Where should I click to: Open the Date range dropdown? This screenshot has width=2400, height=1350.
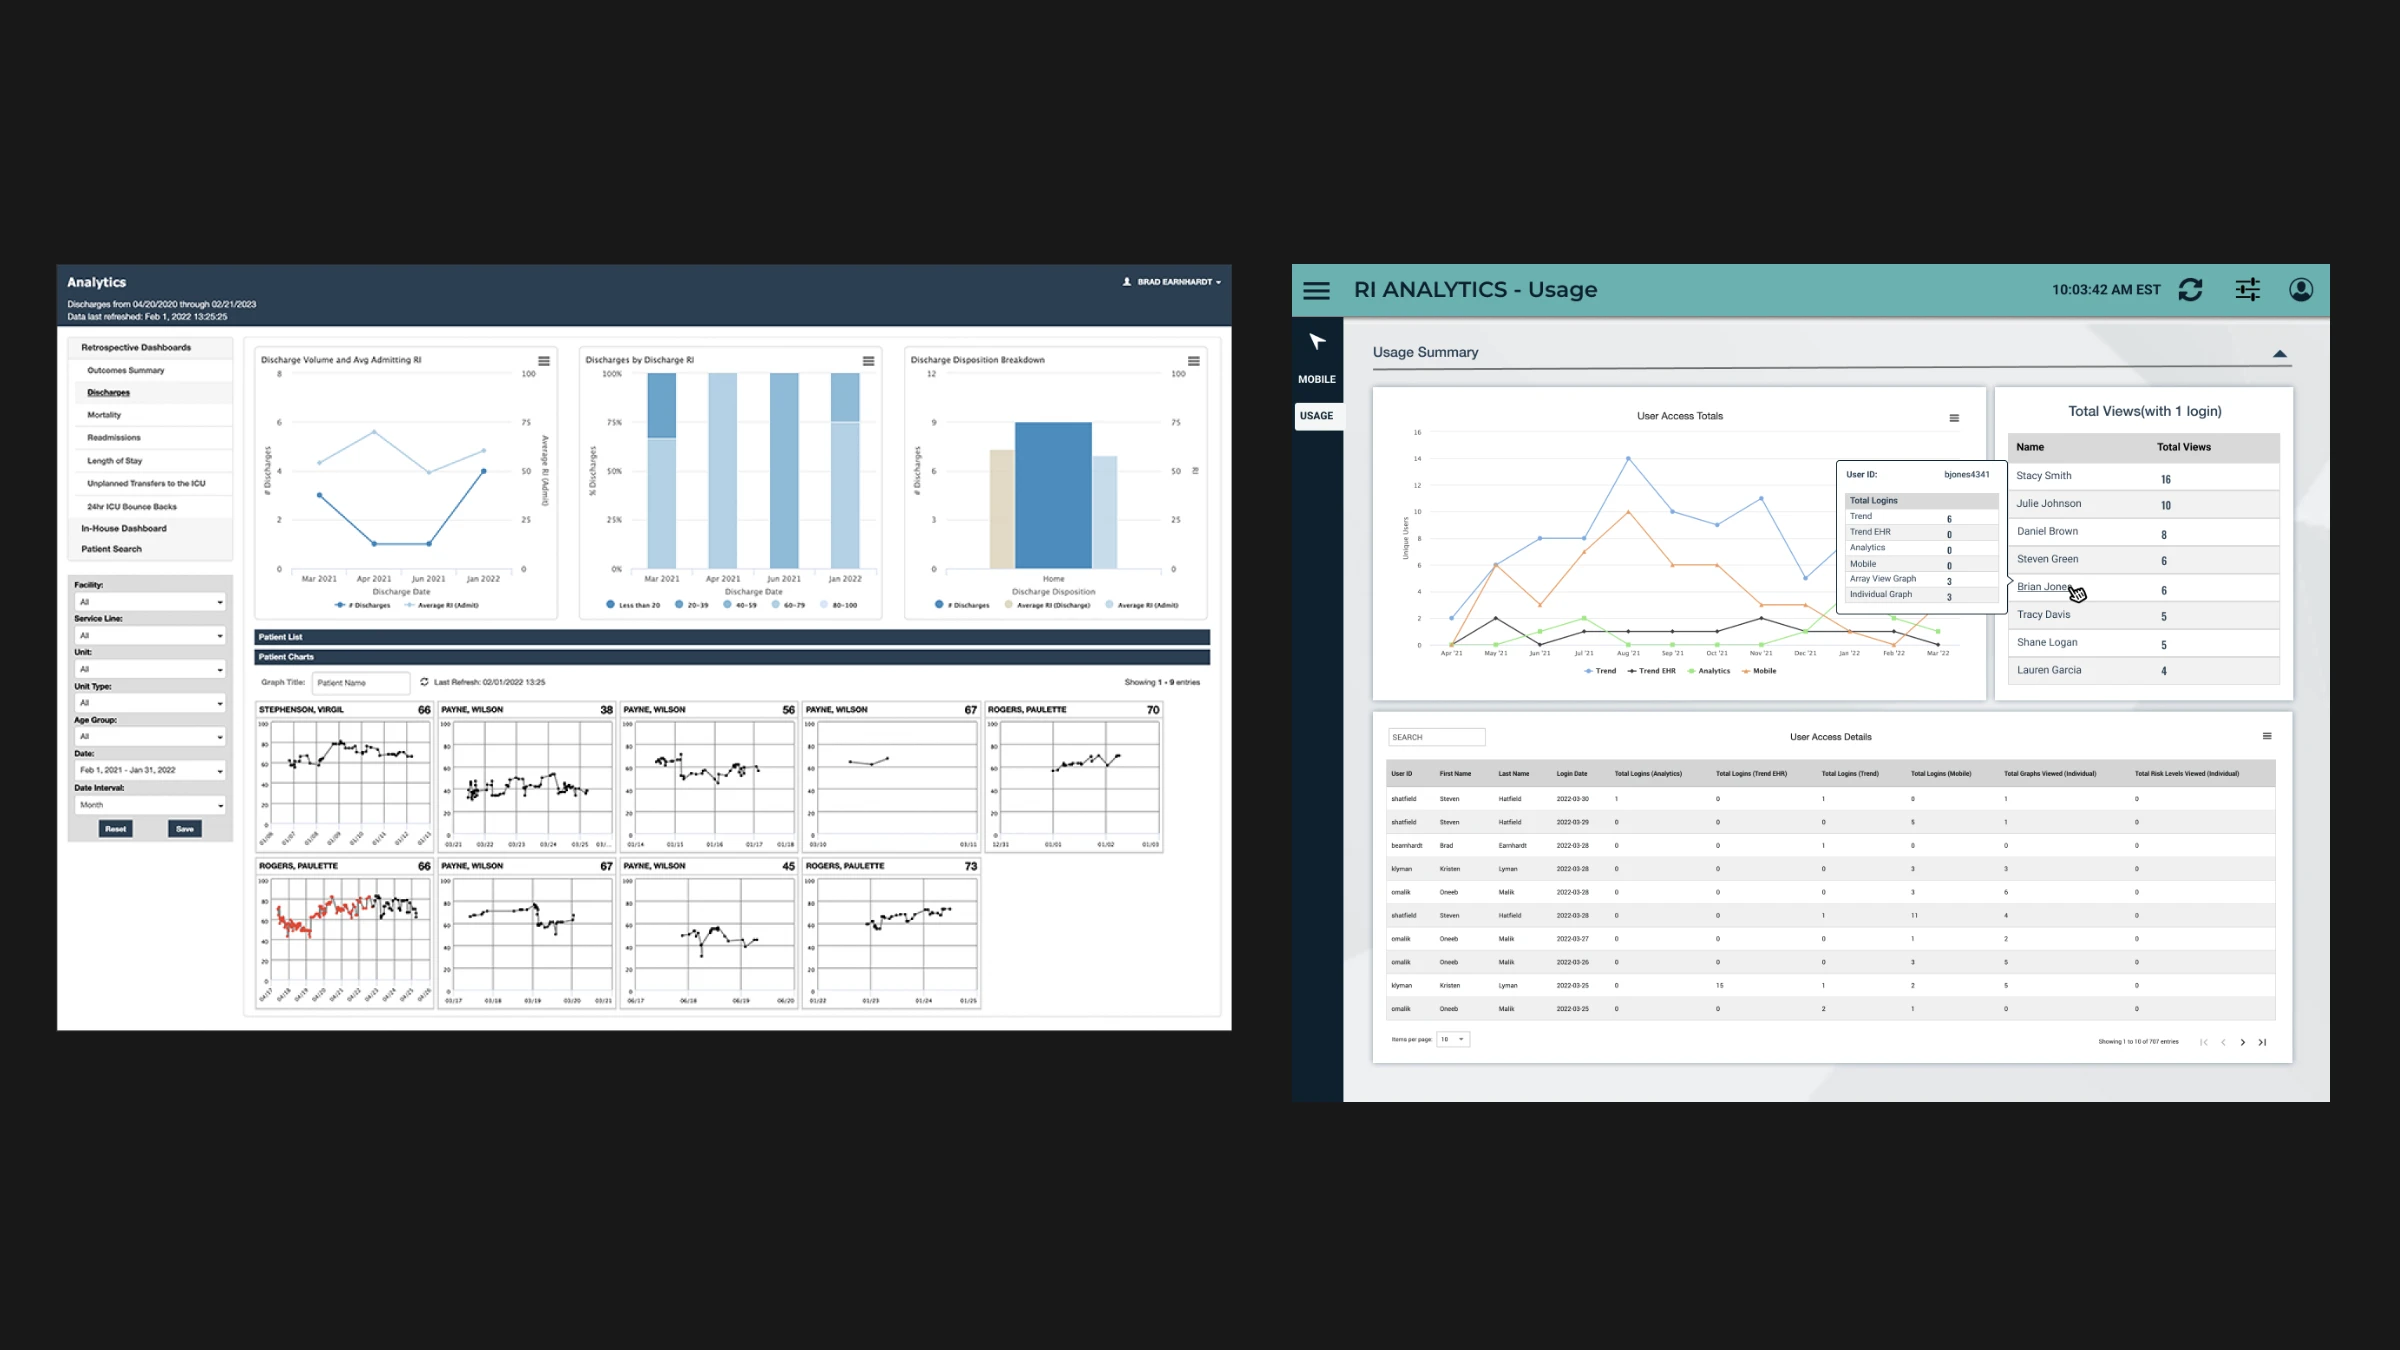point(151,770)
